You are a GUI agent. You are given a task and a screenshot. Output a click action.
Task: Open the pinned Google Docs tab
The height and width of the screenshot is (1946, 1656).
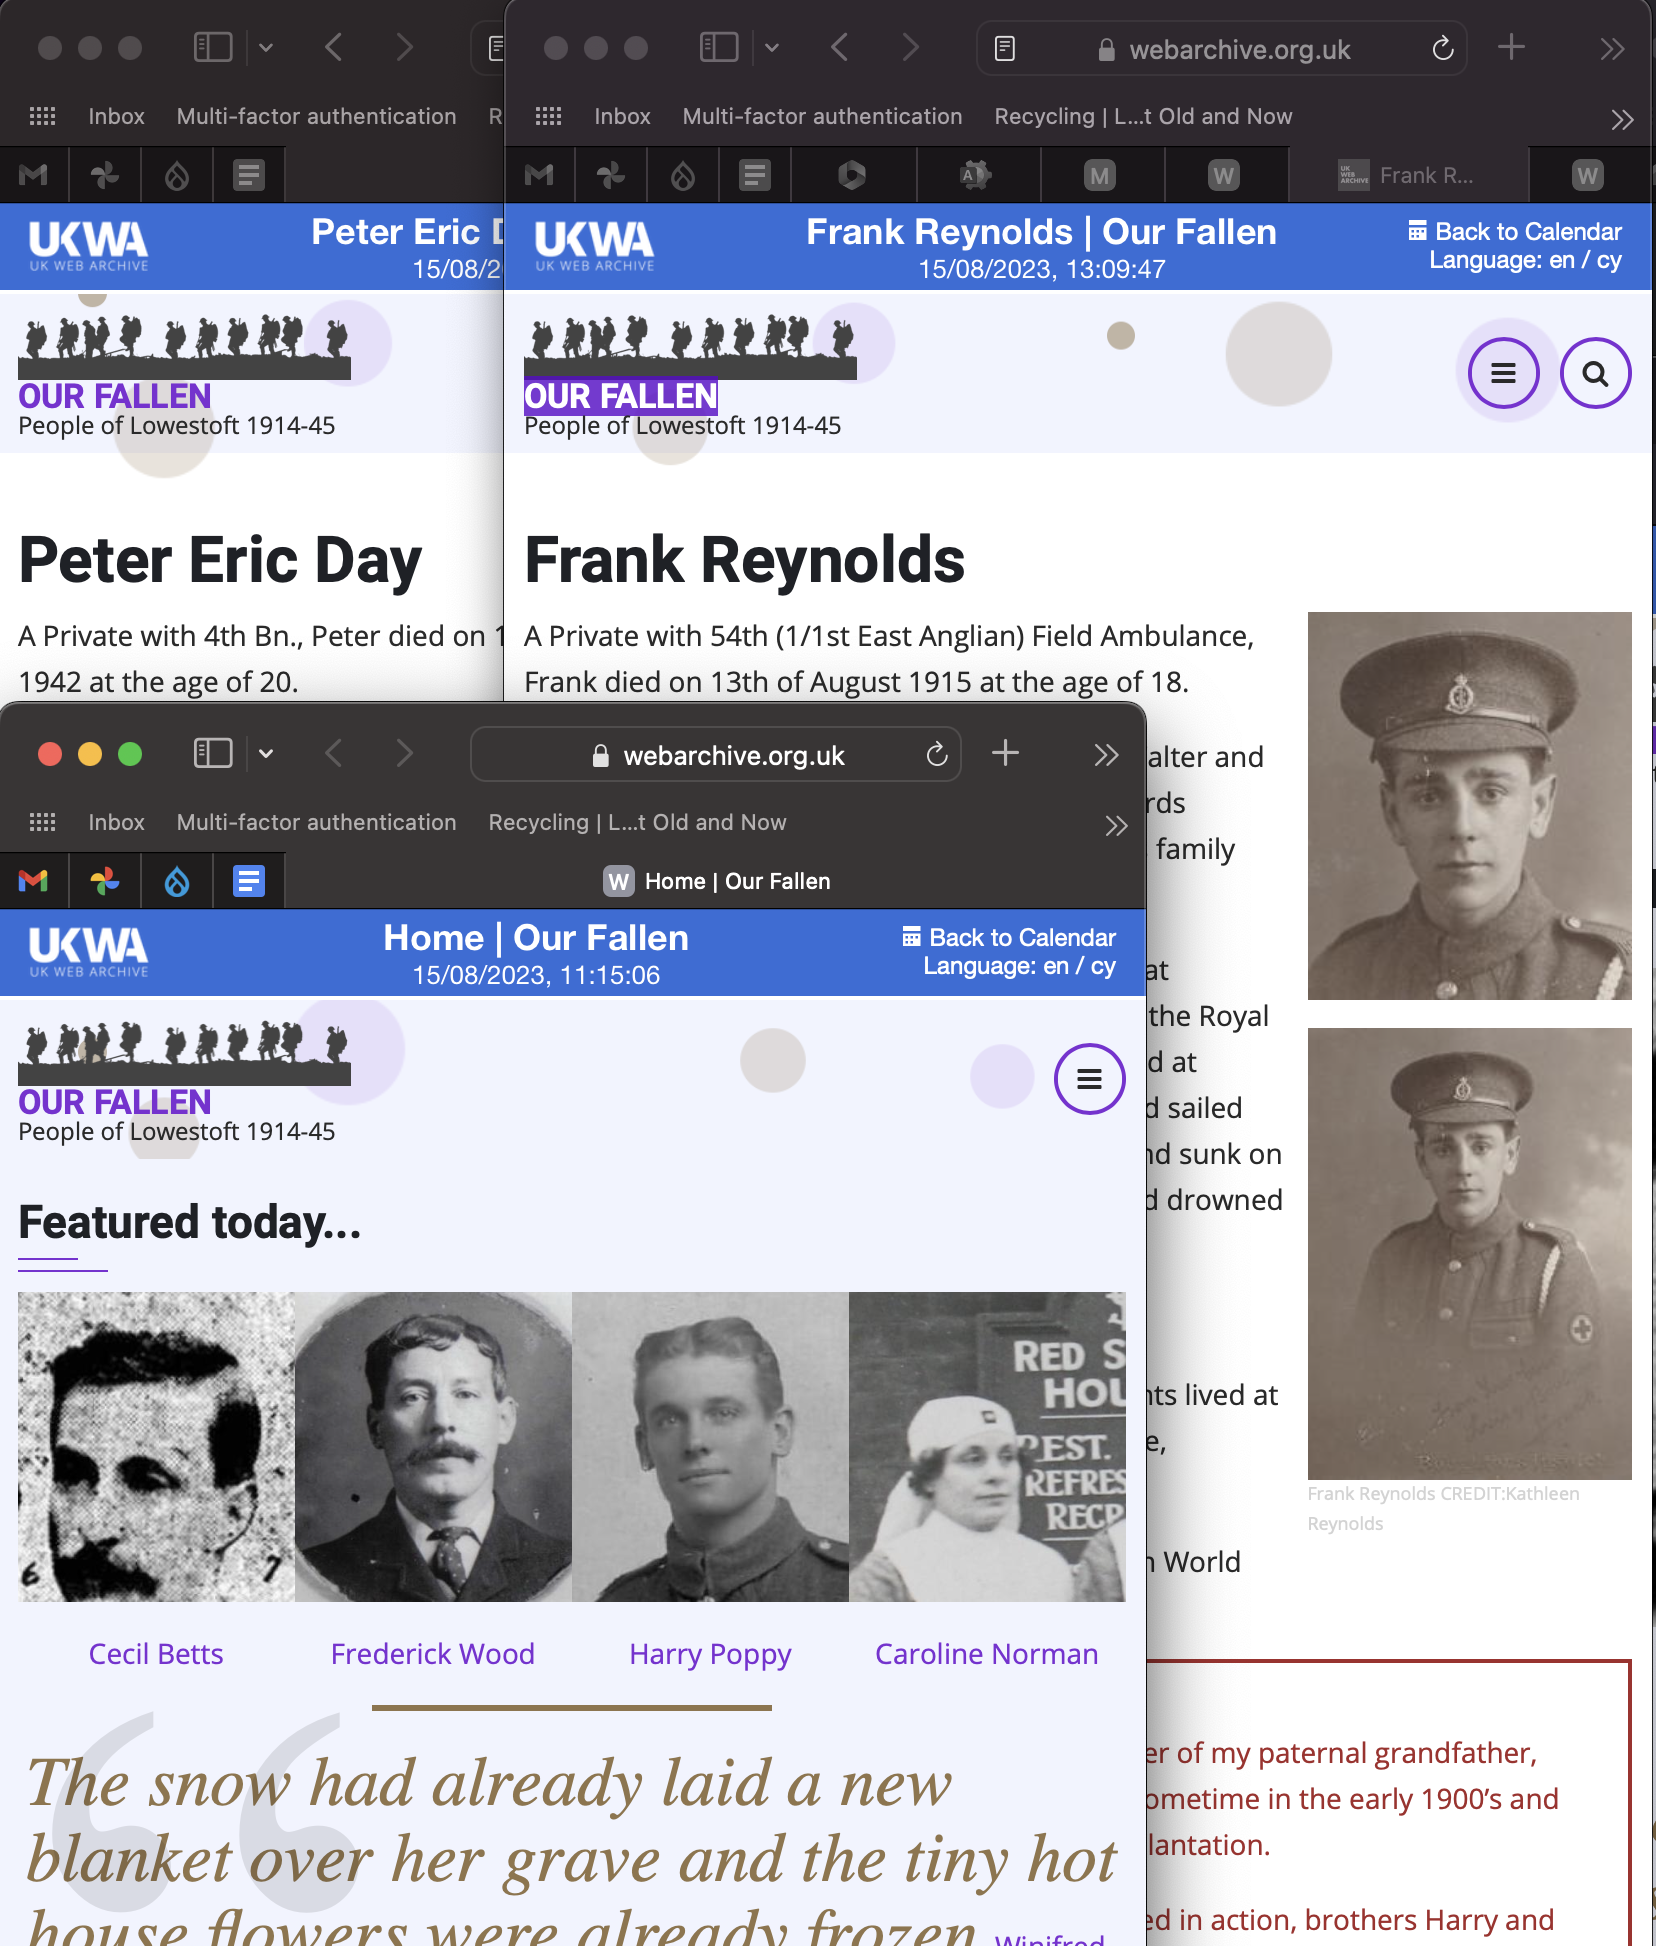(x=249, y=881)
